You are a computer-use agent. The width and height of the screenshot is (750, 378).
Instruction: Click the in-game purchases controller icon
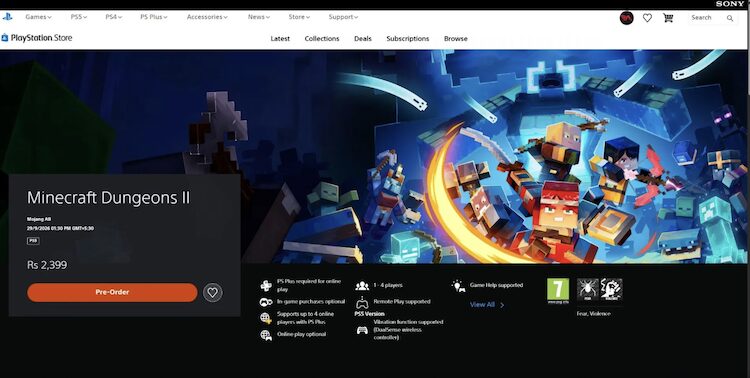[x=266, y=302]
